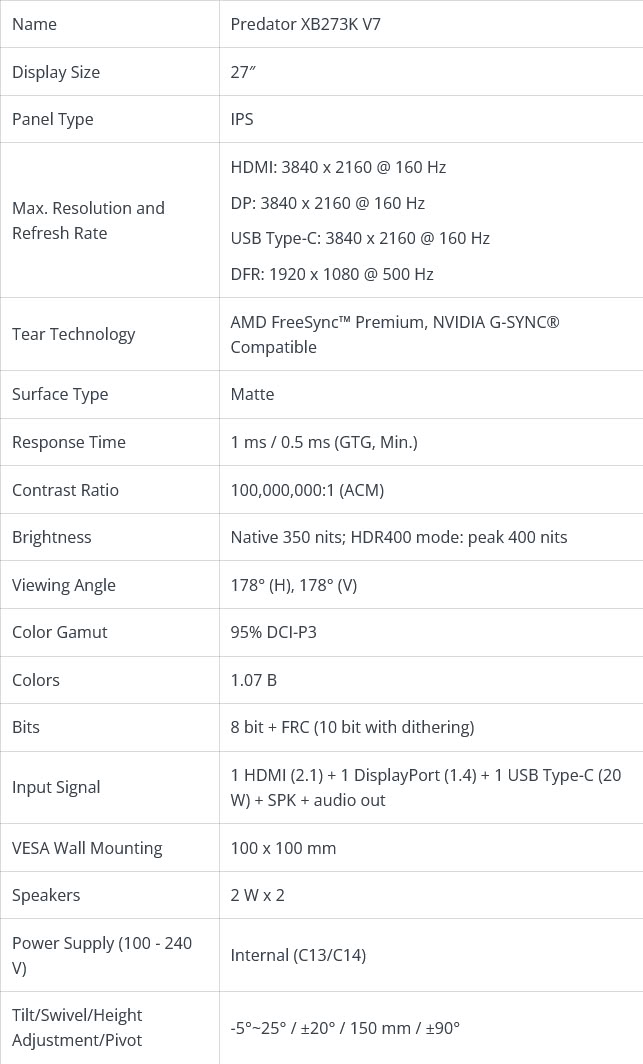This screenshot has height=1064, width=643.
Task: Click the DFR 1920 x 1080 @ 500 Hz line
Action: [332, 274]
